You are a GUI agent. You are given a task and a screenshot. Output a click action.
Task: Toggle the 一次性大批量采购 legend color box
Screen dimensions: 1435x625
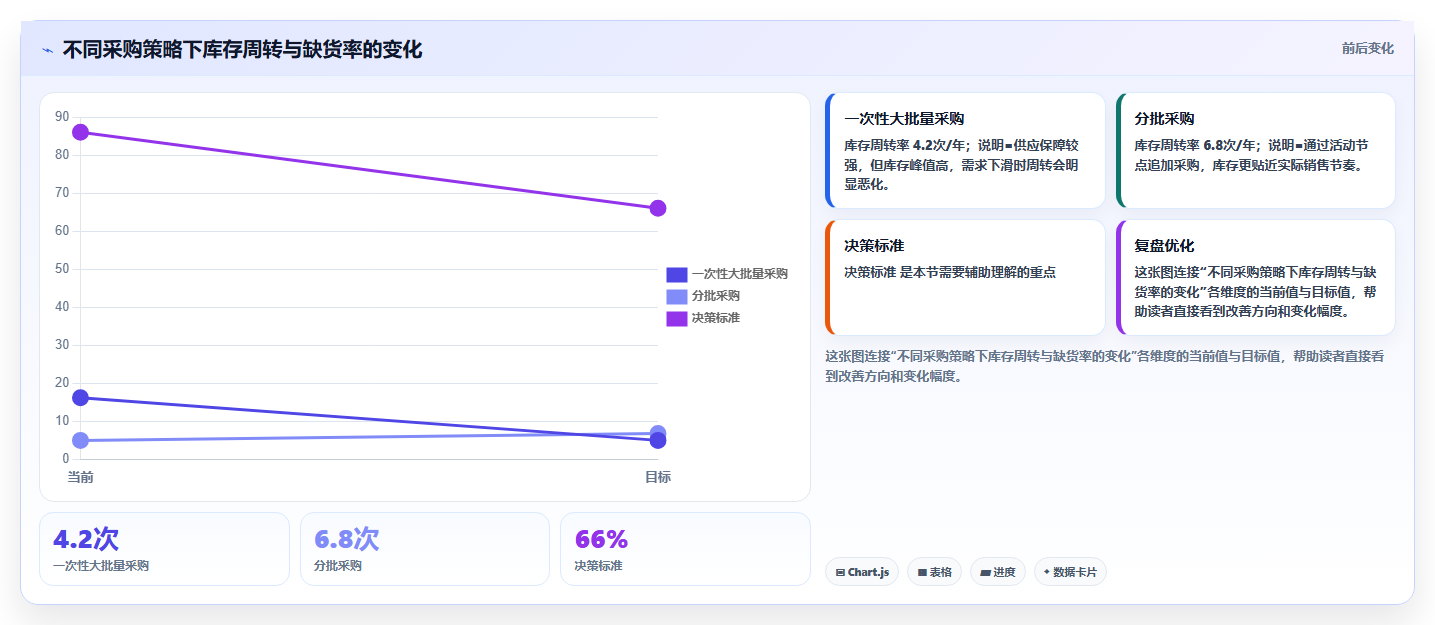point(677,274)
